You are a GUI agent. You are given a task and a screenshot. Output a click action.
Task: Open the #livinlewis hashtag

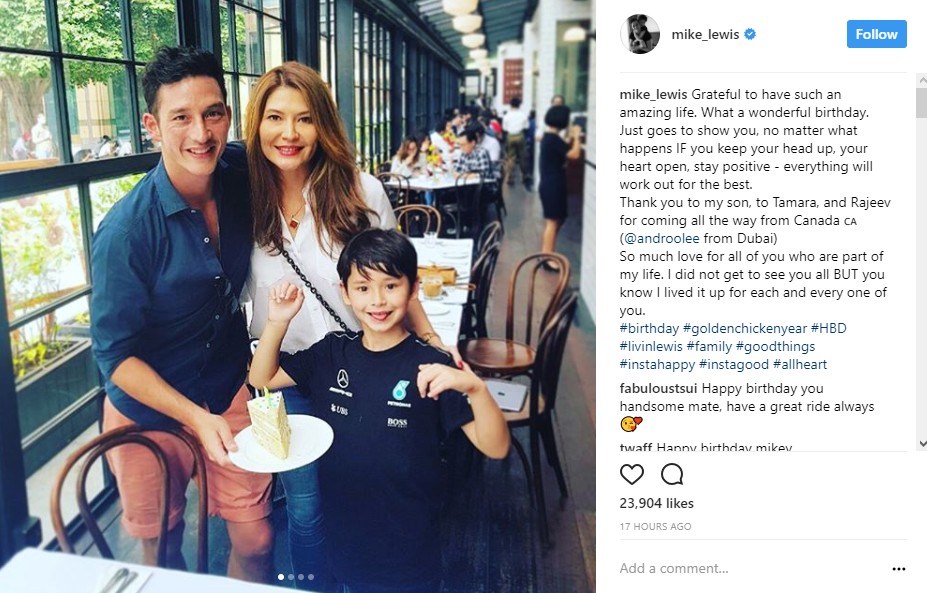pos(651,346)
